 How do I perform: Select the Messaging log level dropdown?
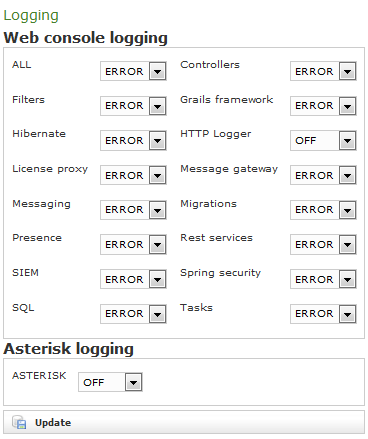click(133, 210)
